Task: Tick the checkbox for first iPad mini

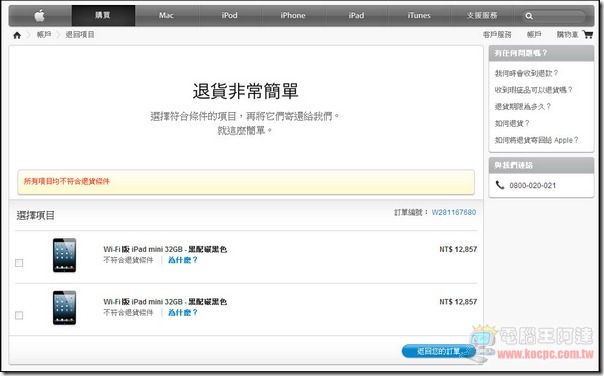Action: (x=19, y=263)
